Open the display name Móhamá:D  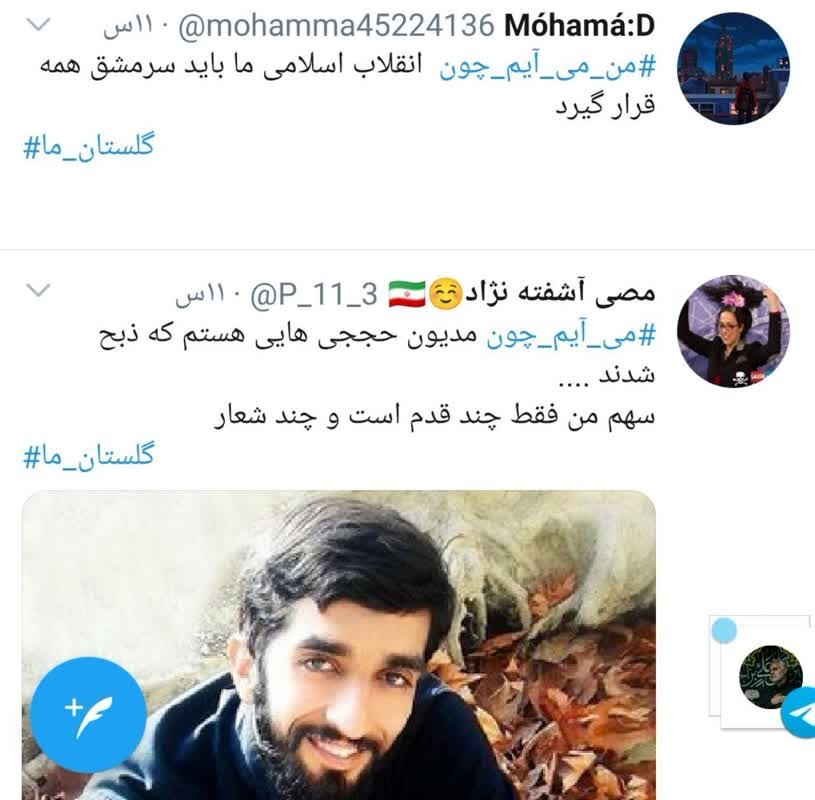click(580, 26)
